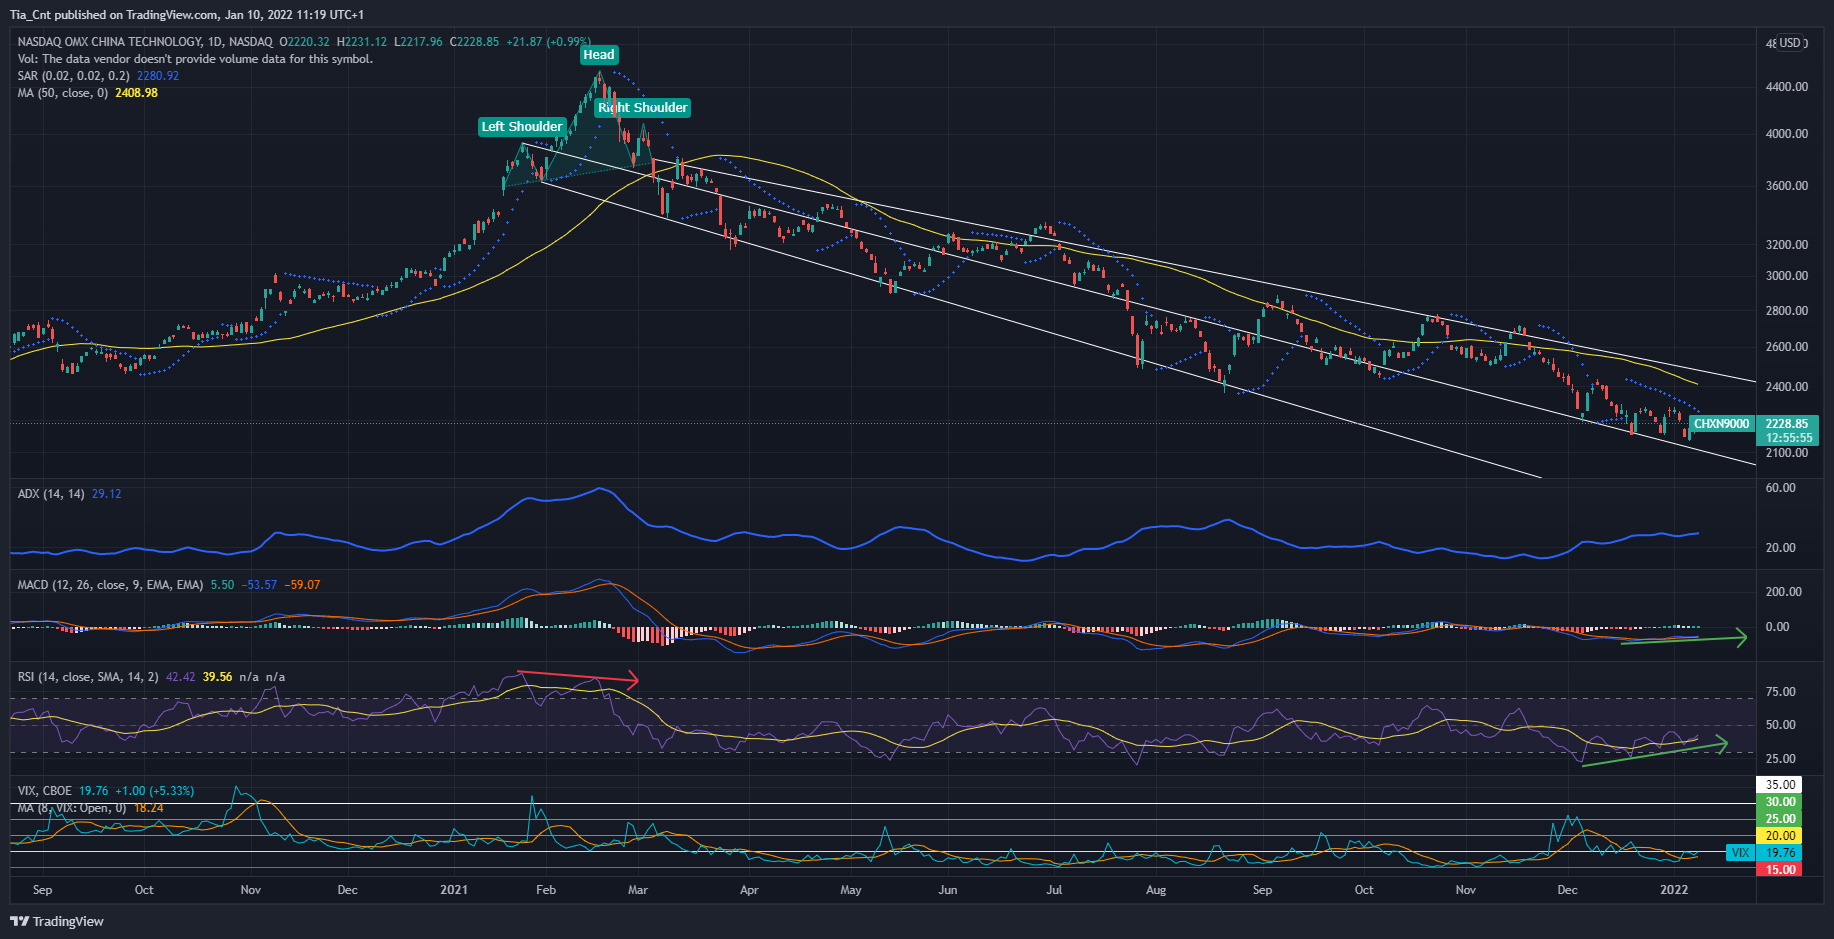Click the RSI 75.00 scale label
This screenshot has height=939, width=1834.
pyautogui.click(x=1780, y=692)
